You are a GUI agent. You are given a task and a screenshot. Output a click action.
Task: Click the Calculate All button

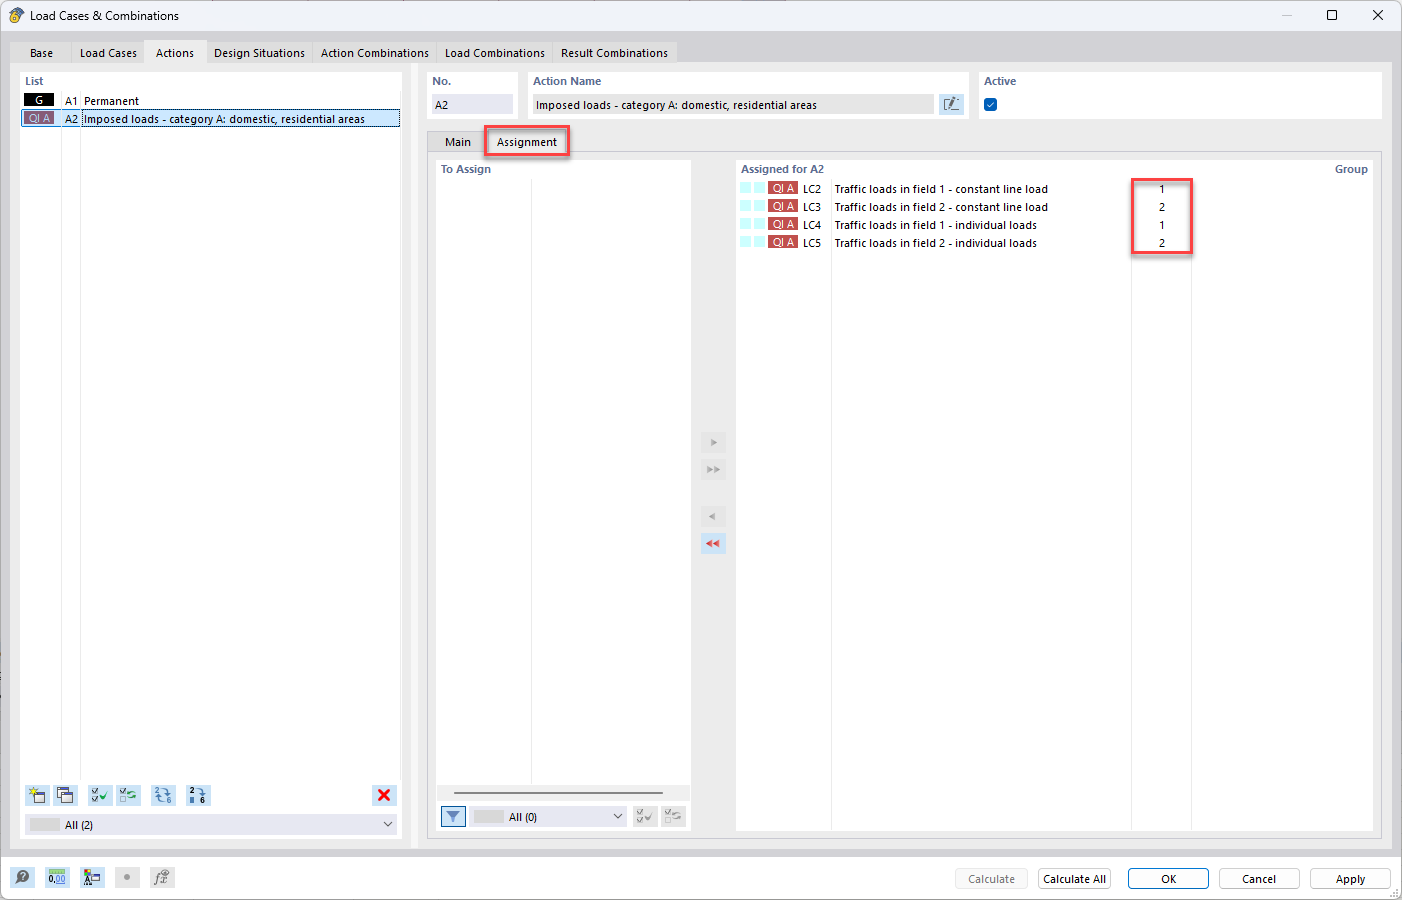(x=1074, y=879)
